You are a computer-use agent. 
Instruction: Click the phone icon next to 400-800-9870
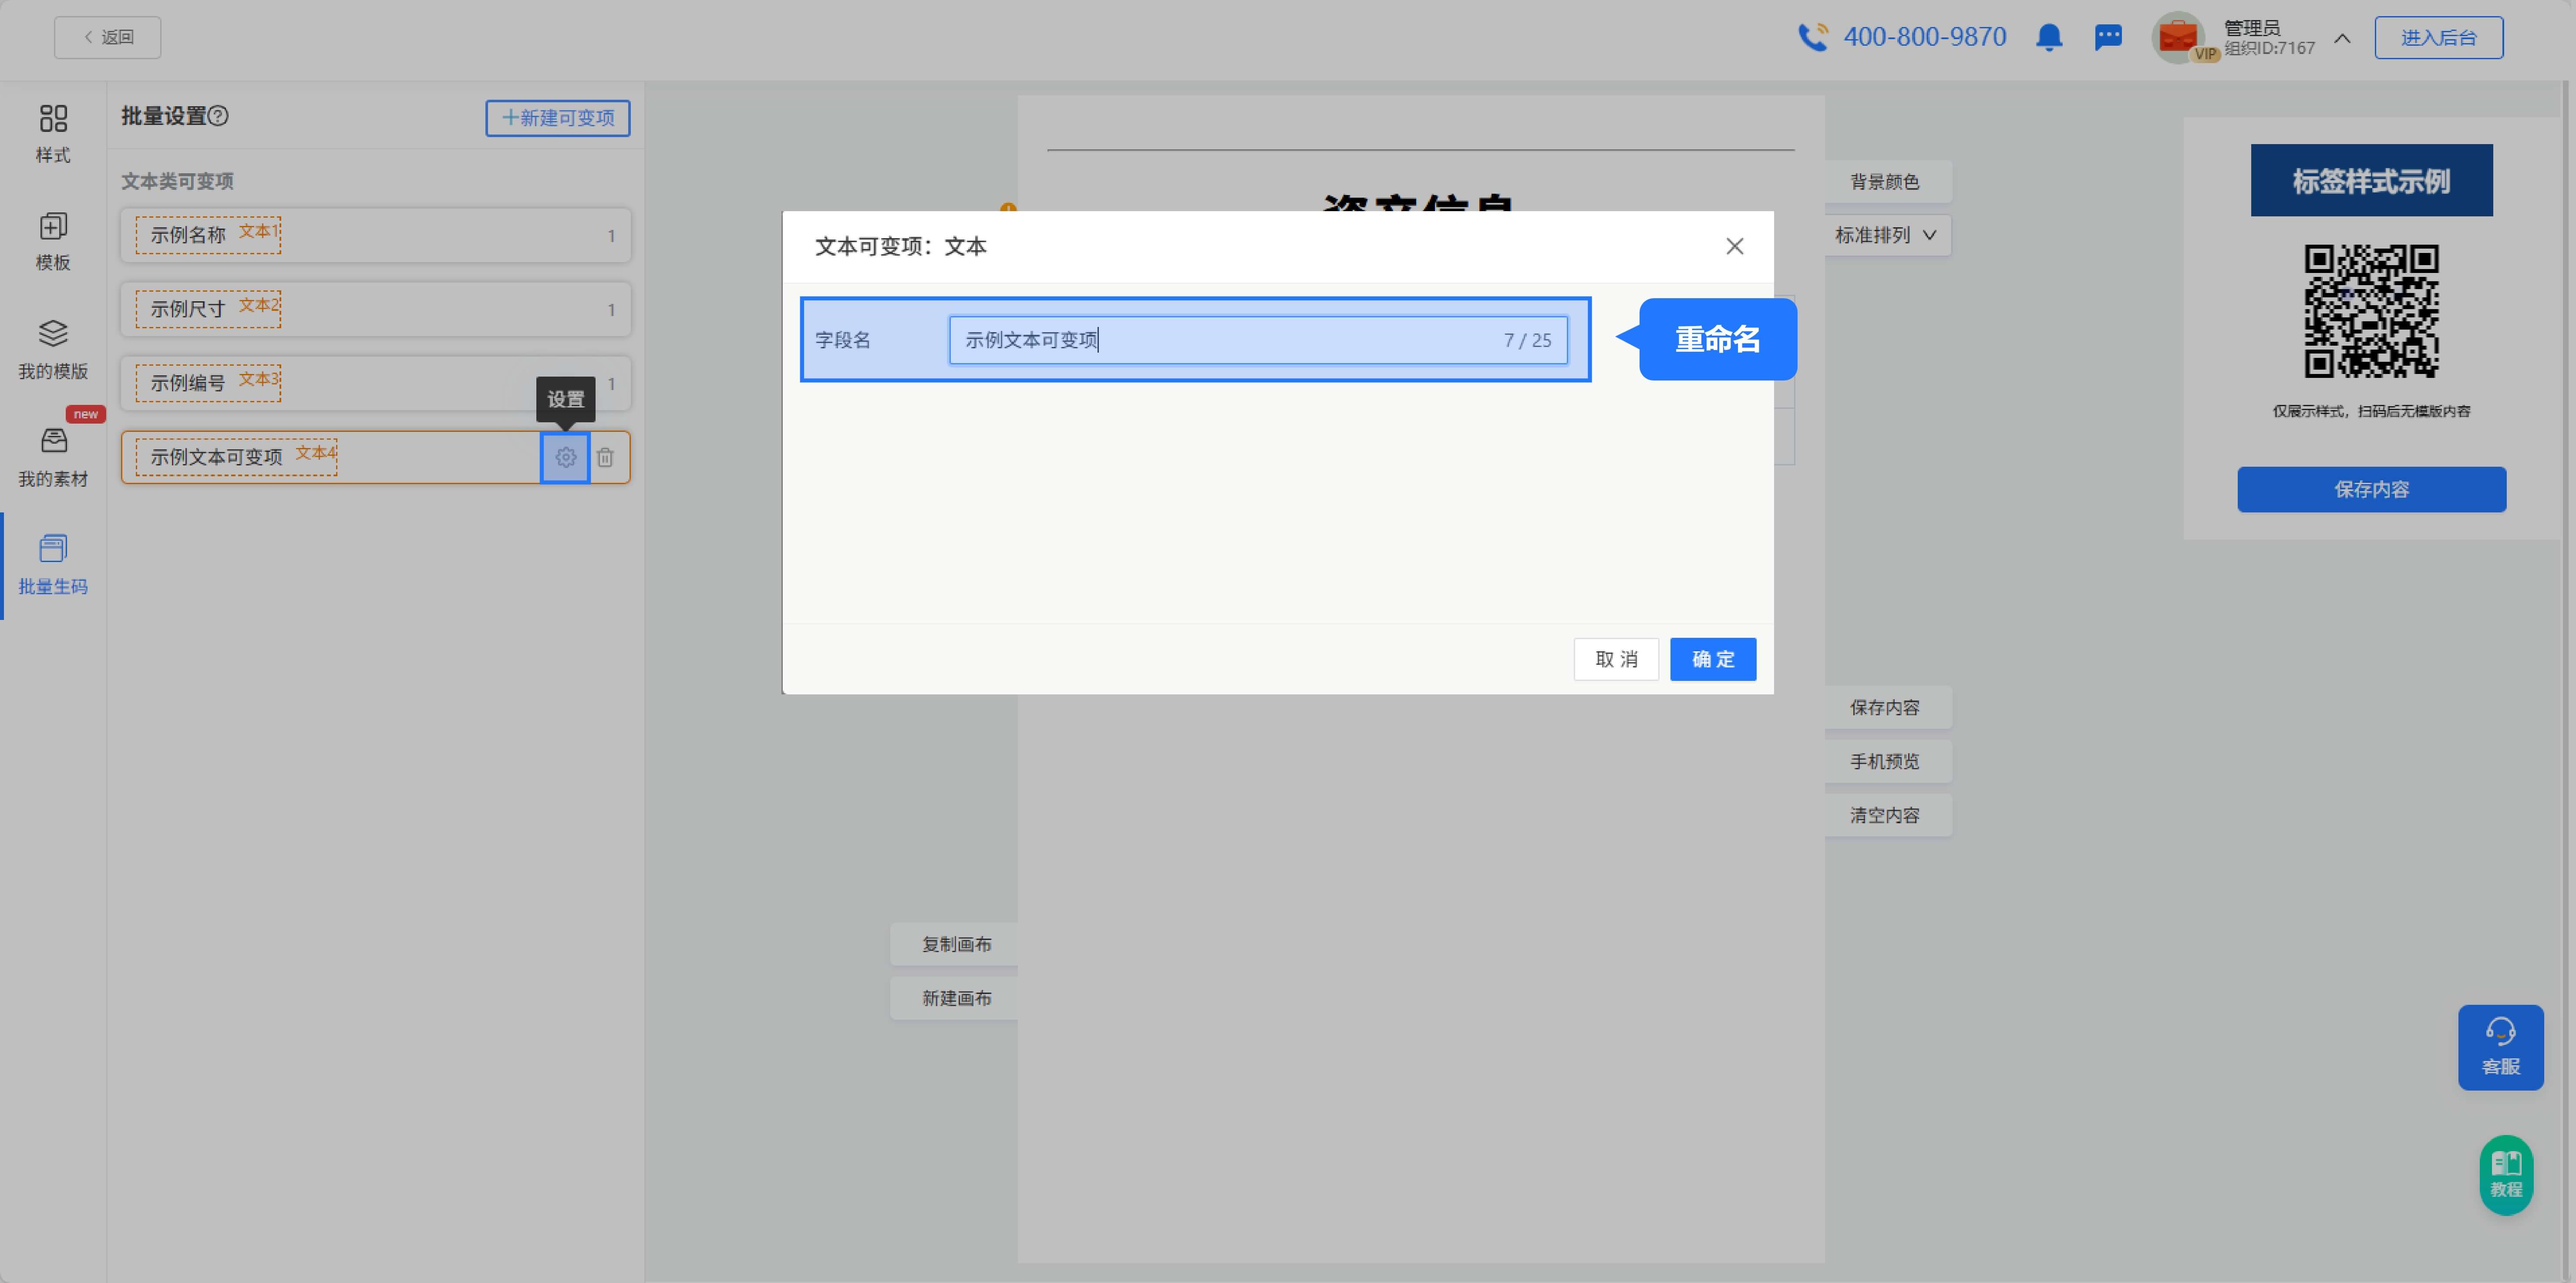1813,37
